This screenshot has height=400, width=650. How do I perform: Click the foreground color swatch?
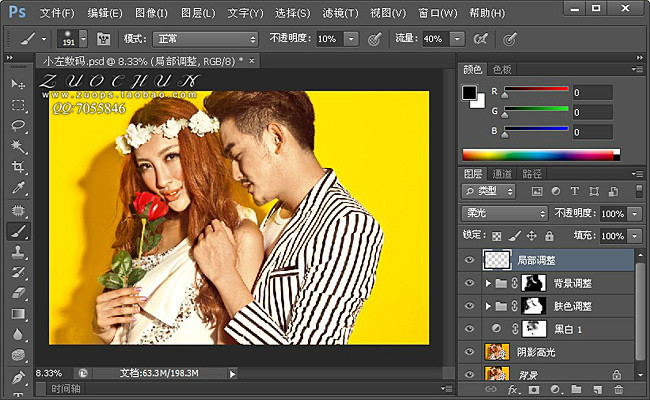pyautogui.click(x=469, y=92)
